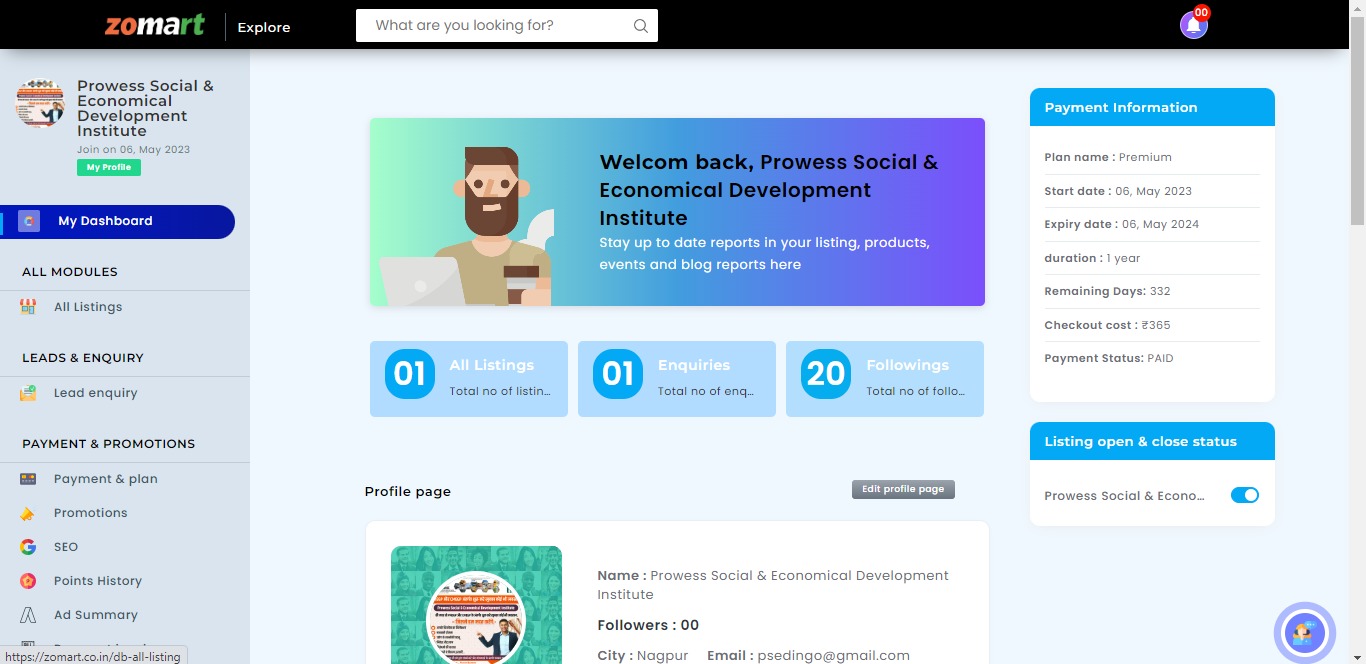Viewport: 1366px width, 664px height.
Task: Open the Enquiries count card
Action: tap(677, 379)
